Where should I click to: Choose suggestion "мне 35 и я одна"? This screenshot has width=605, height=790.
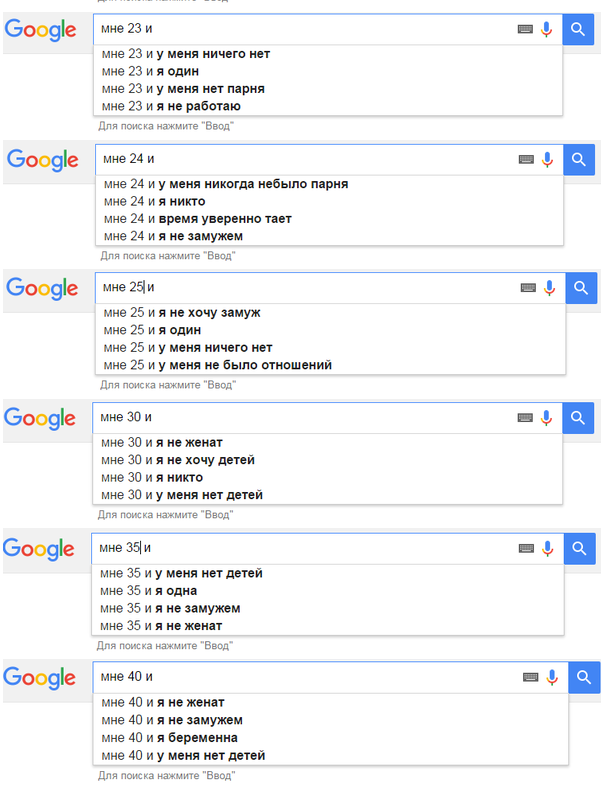[149, 591]
